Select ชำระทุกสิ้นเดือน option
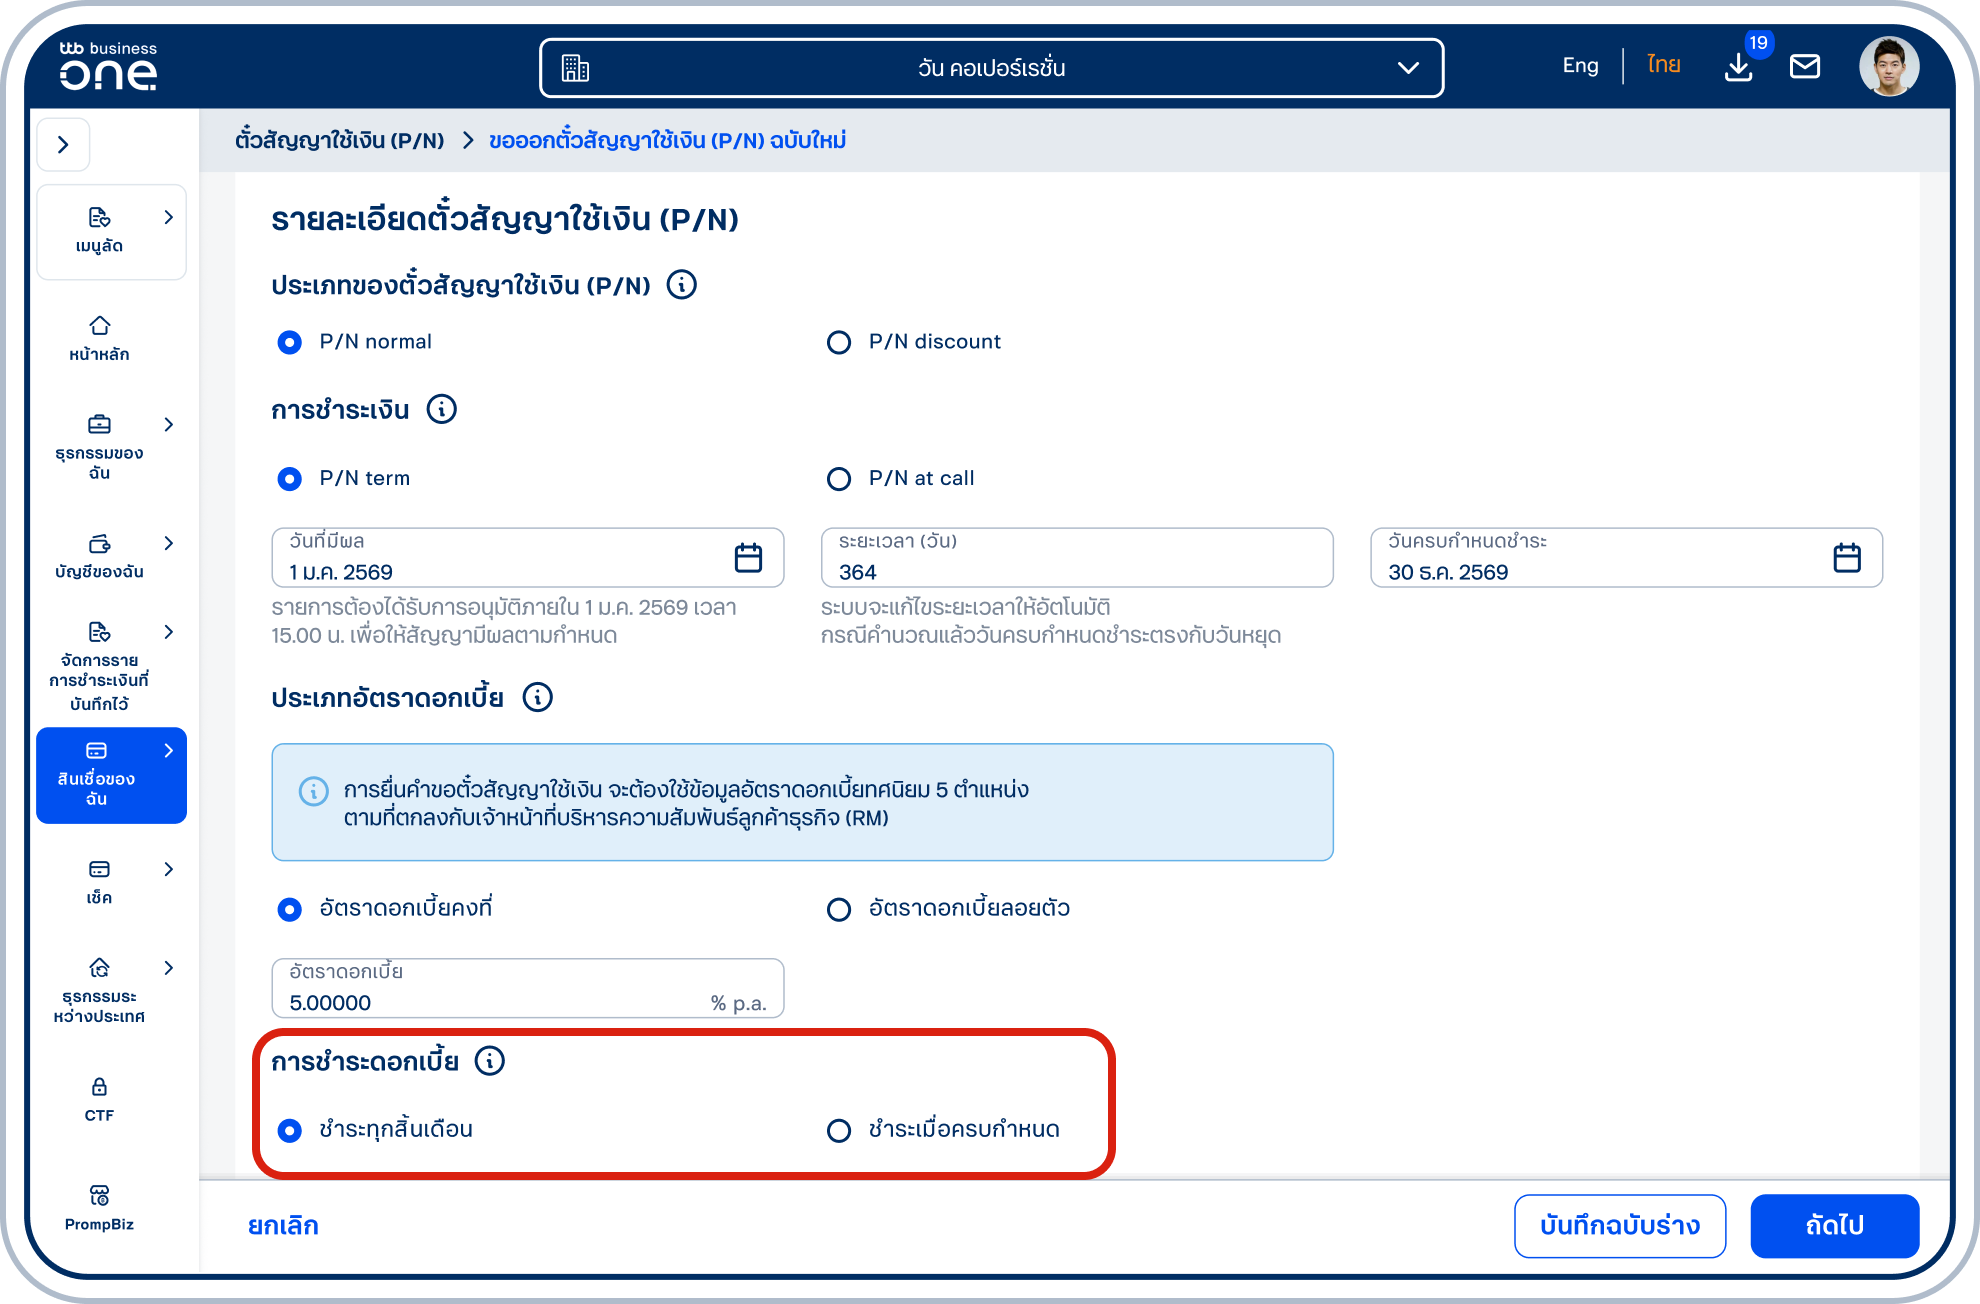The height and width of the screenshot is (1304, 1980). (289, 1130)
